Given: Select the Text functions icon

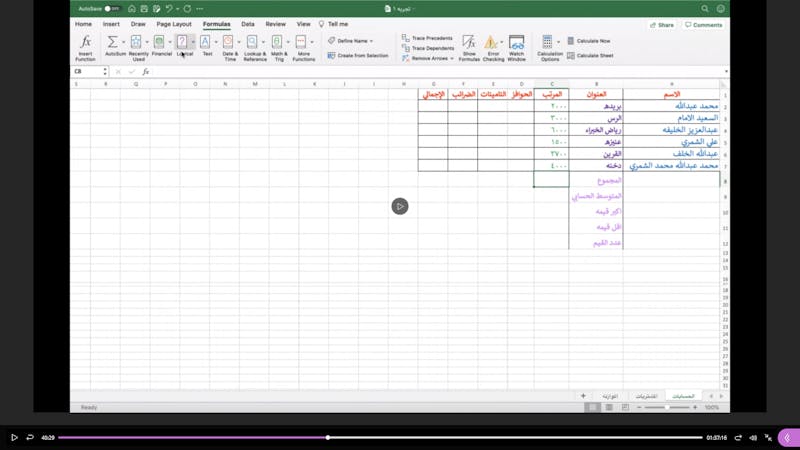Looking at the screenshot, I should pyautogui.click(x=206, y=42).
